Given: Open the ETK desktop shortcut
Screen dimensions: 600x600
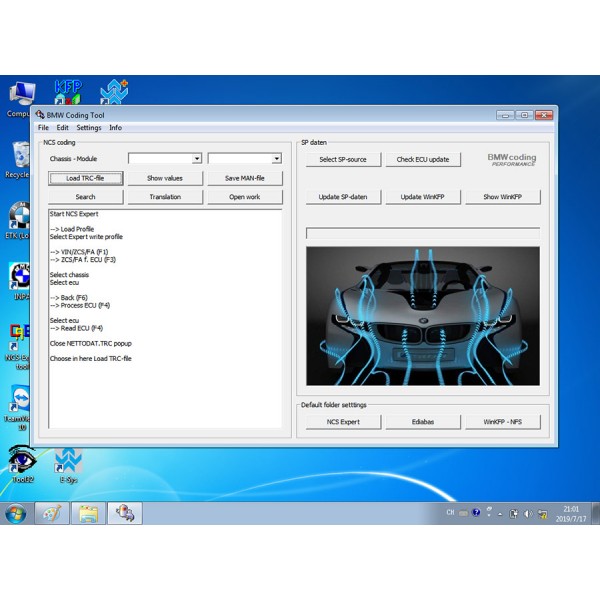Looking at the screenshot, I should click(x=18, y=221).
